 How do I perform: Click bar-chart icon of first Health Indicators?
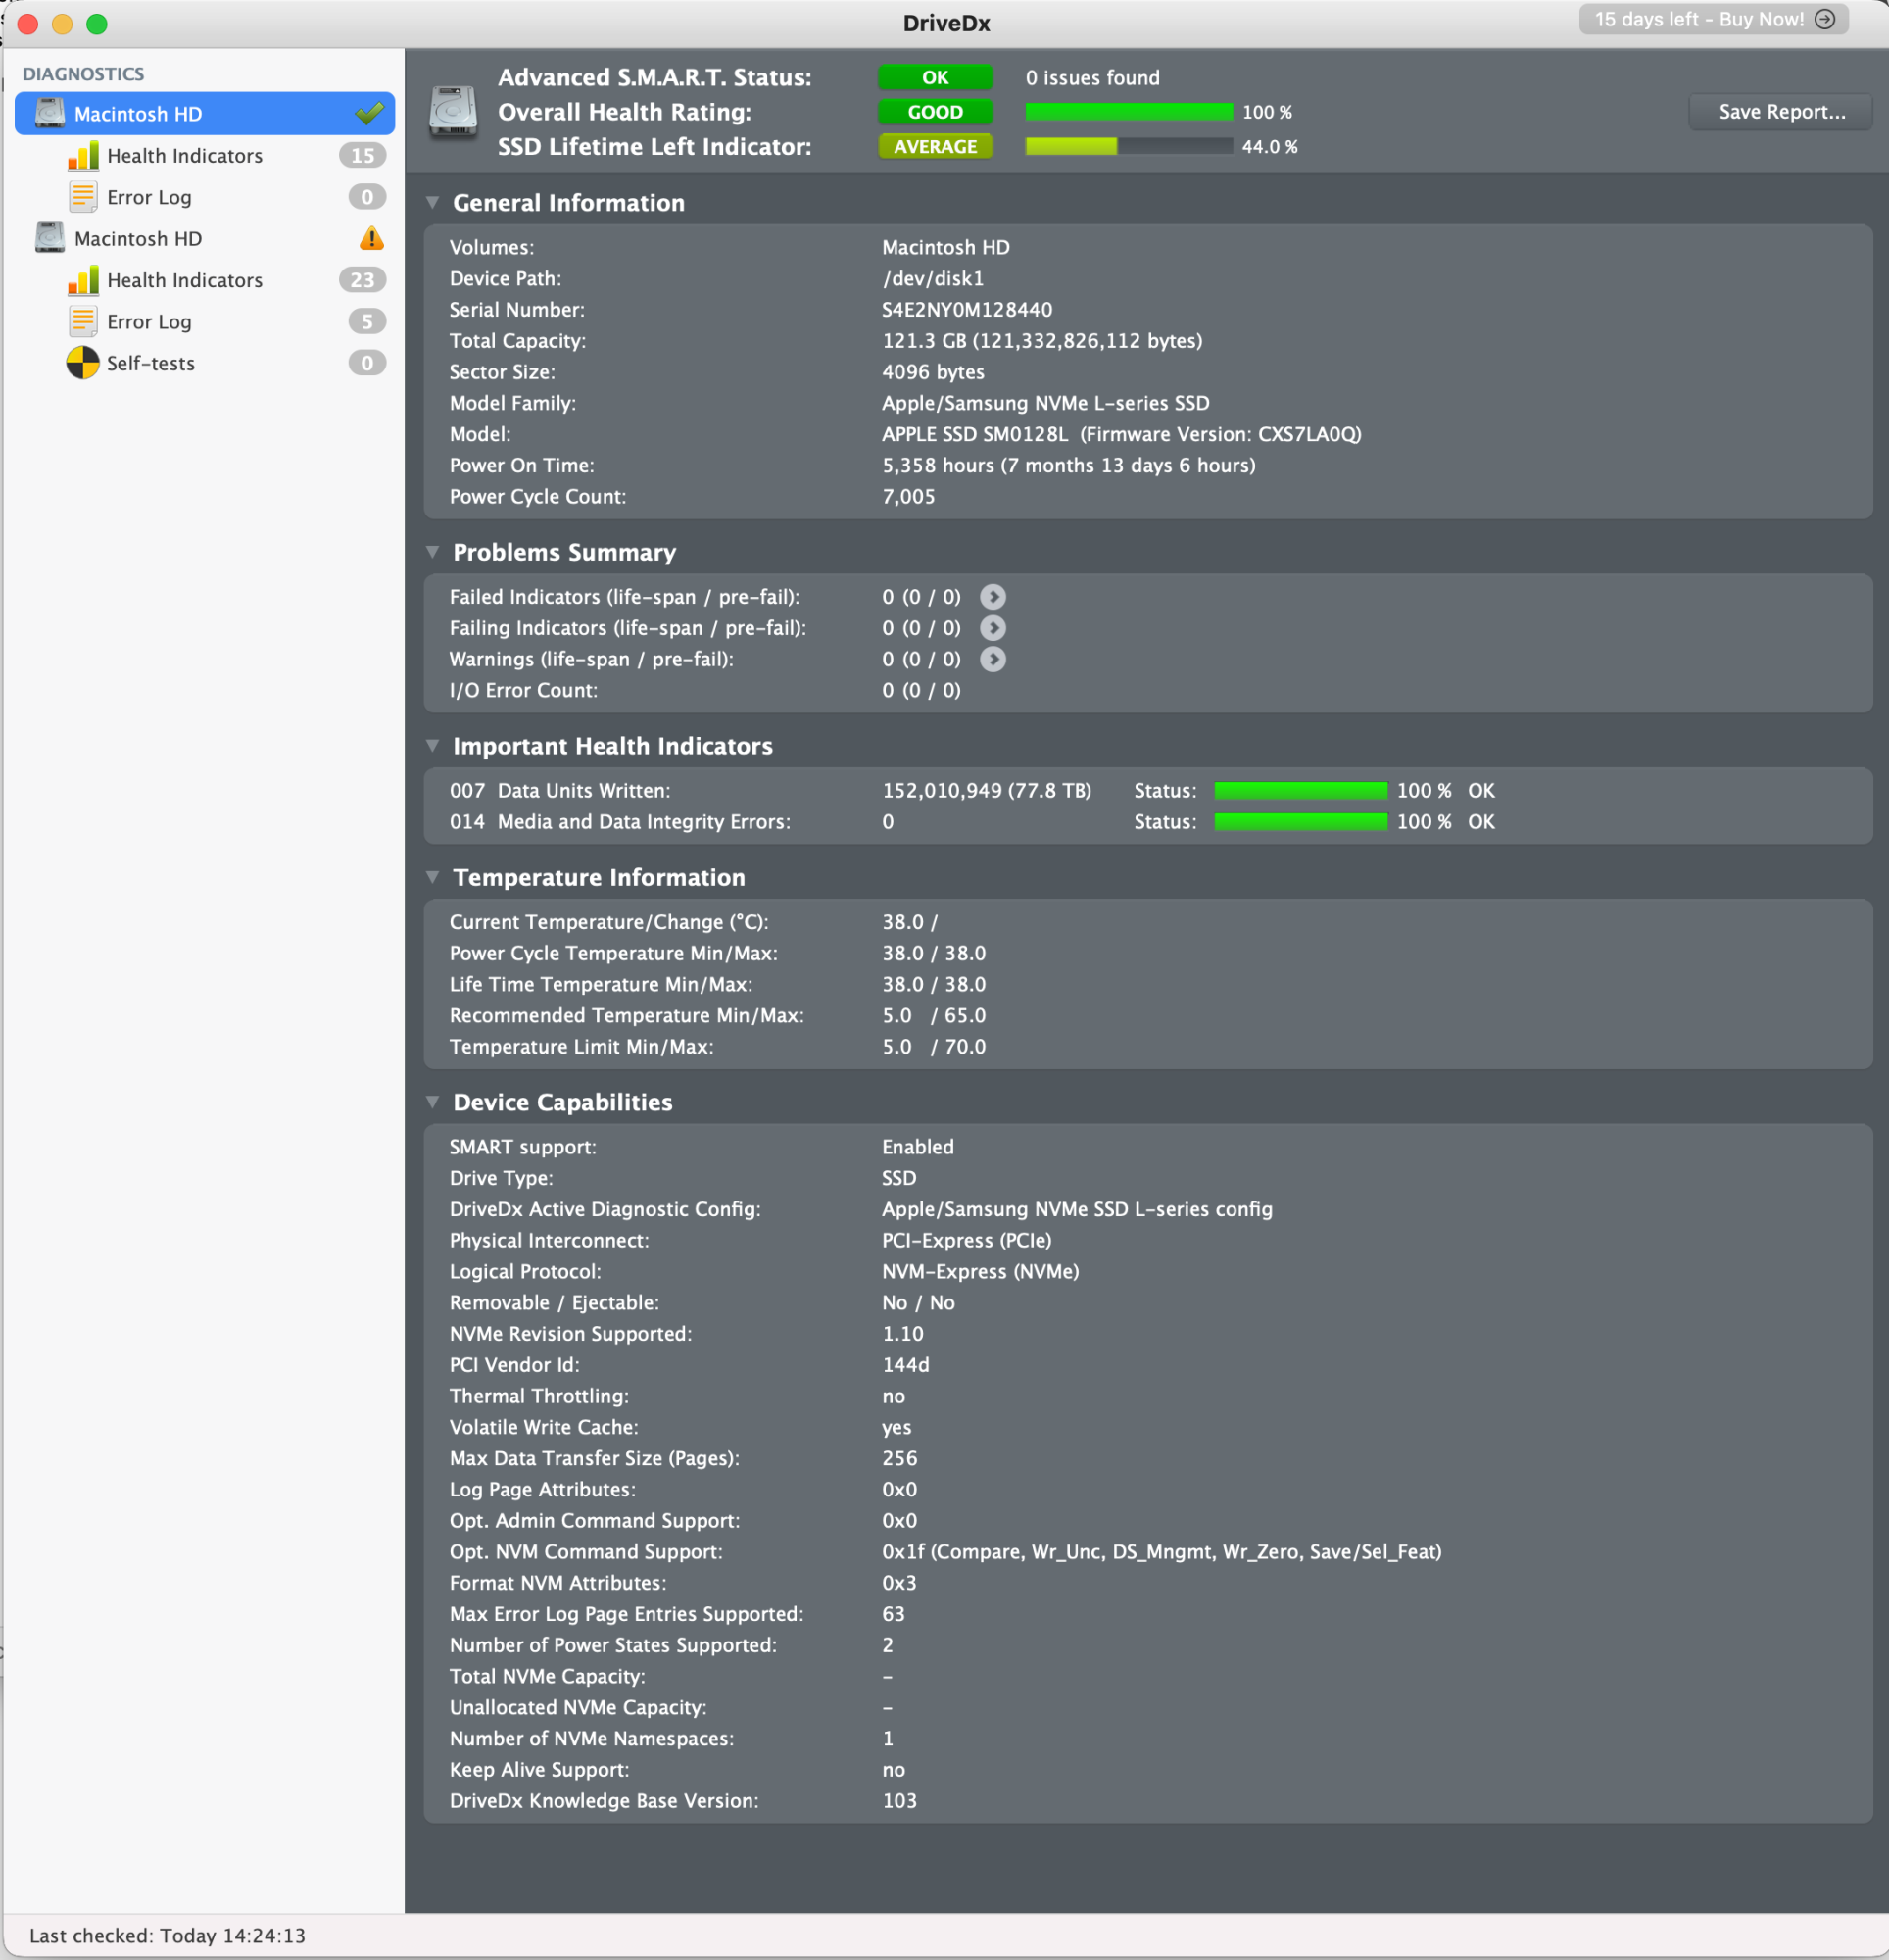click(82, 155)
